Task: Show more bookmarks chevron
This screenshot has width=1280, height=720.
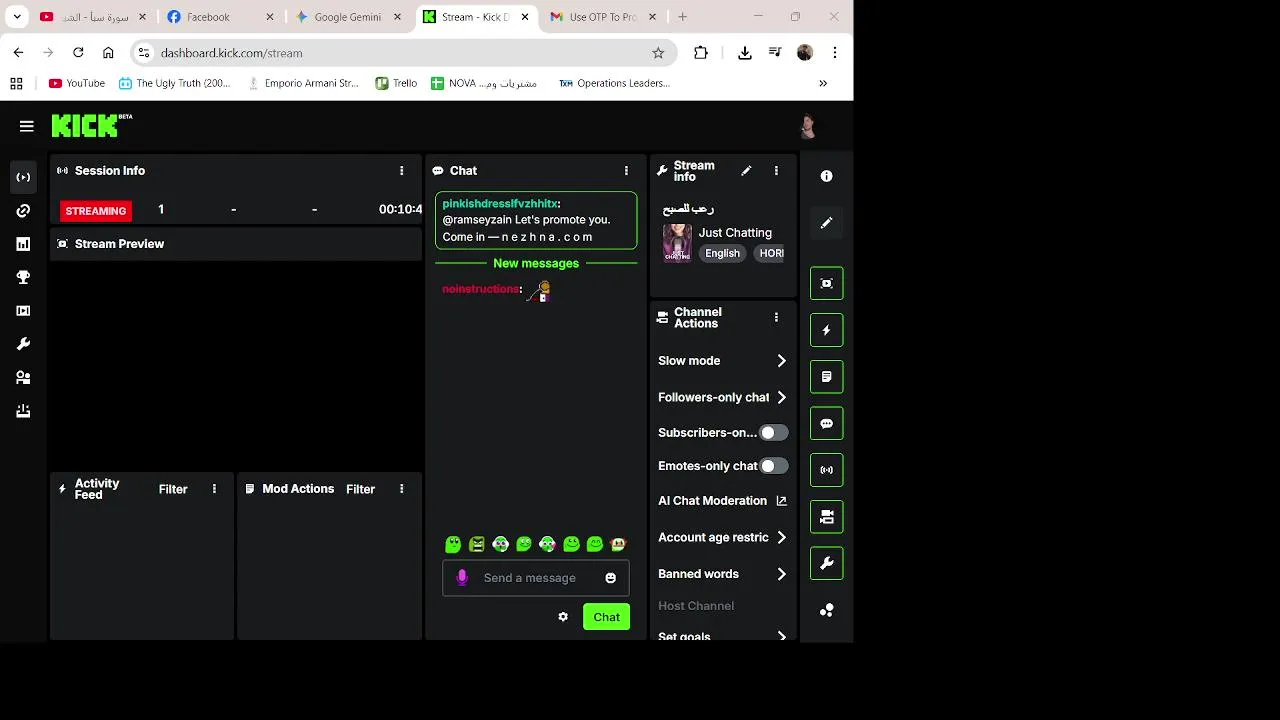Action: tap(823, 83)
